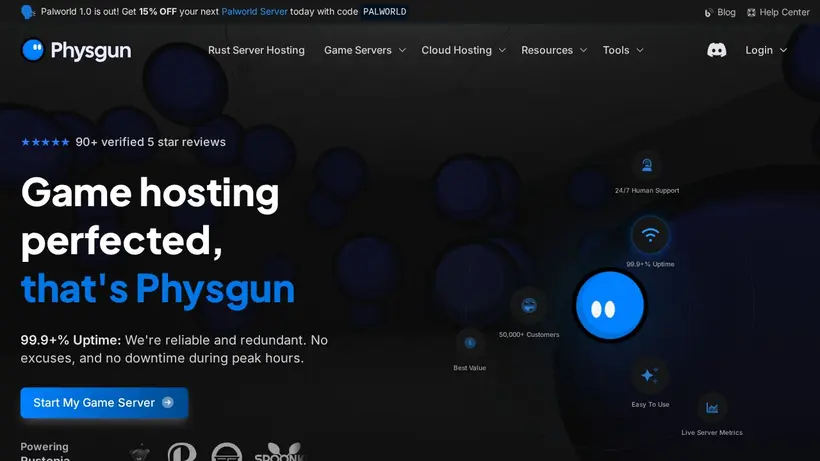
Task: Click the 50,000+ Customers smiley icon
Action: point(529,305)
